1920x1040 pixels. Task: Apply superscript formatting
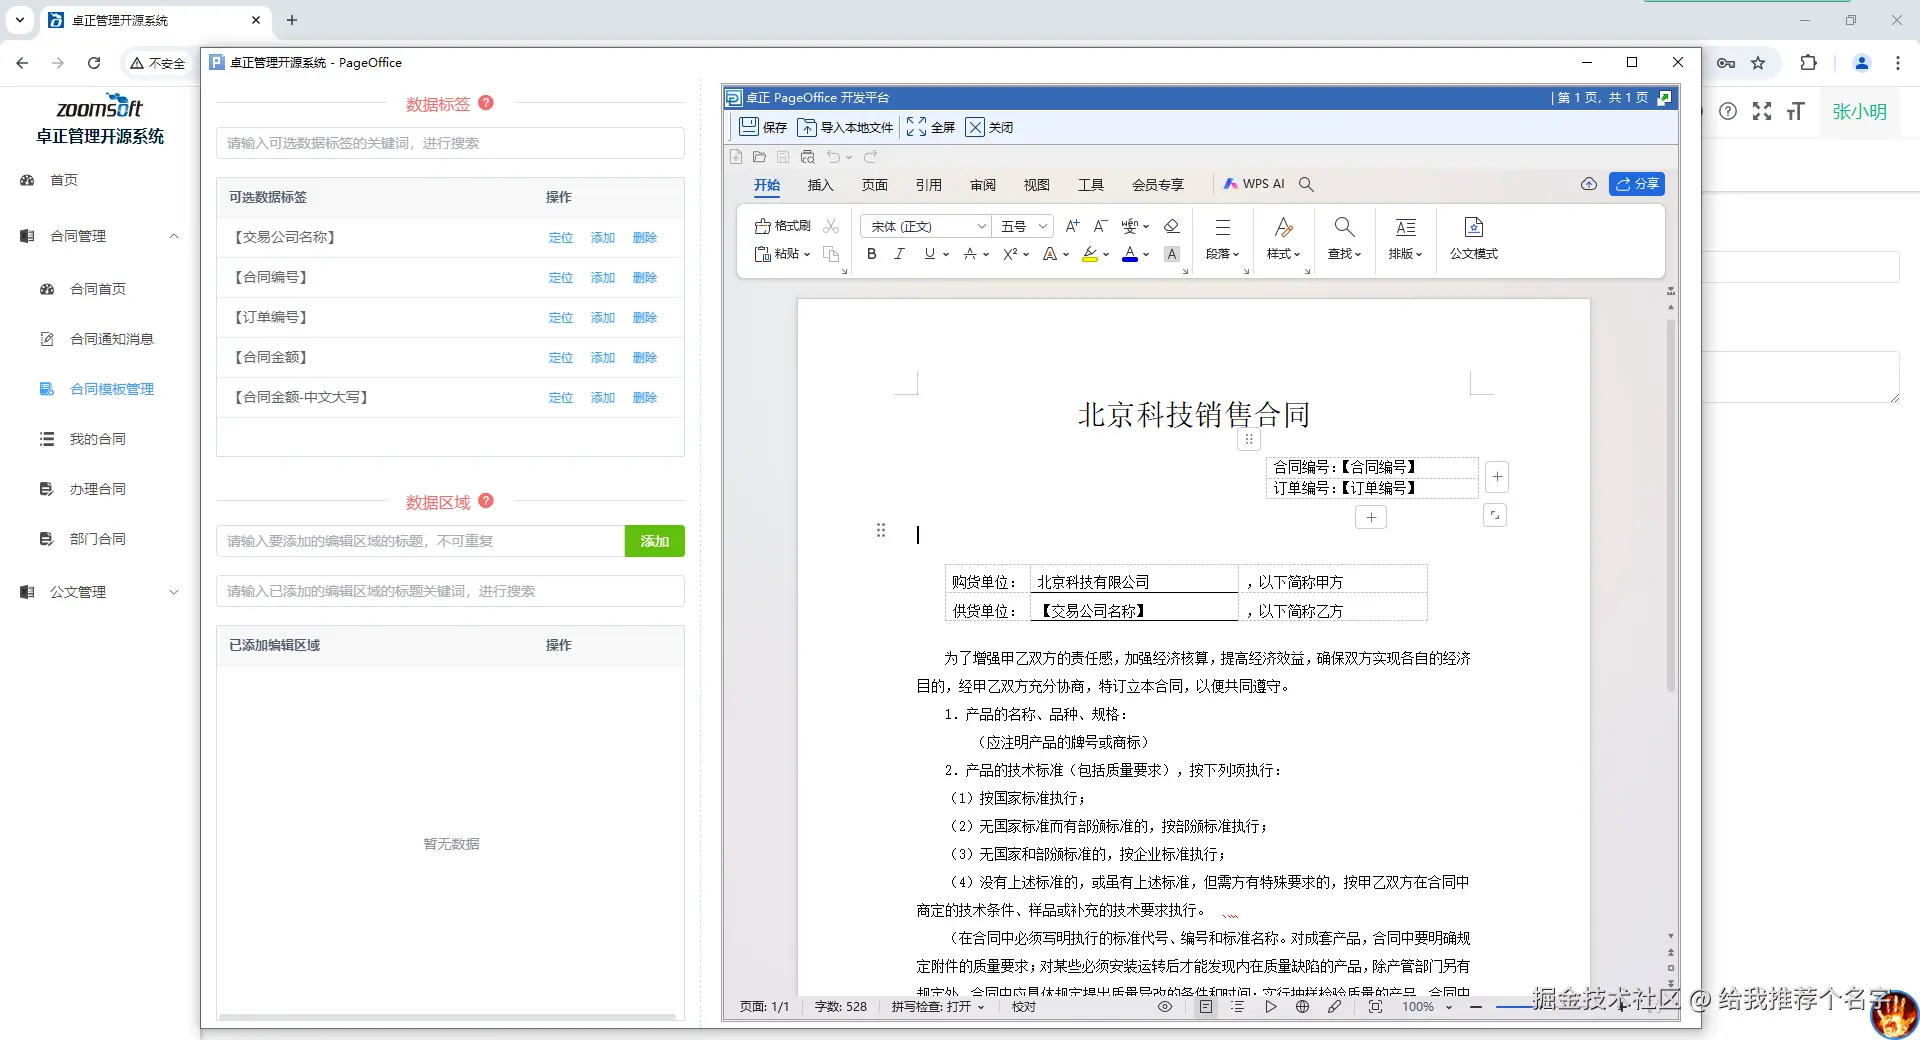tap(1011, 254)
